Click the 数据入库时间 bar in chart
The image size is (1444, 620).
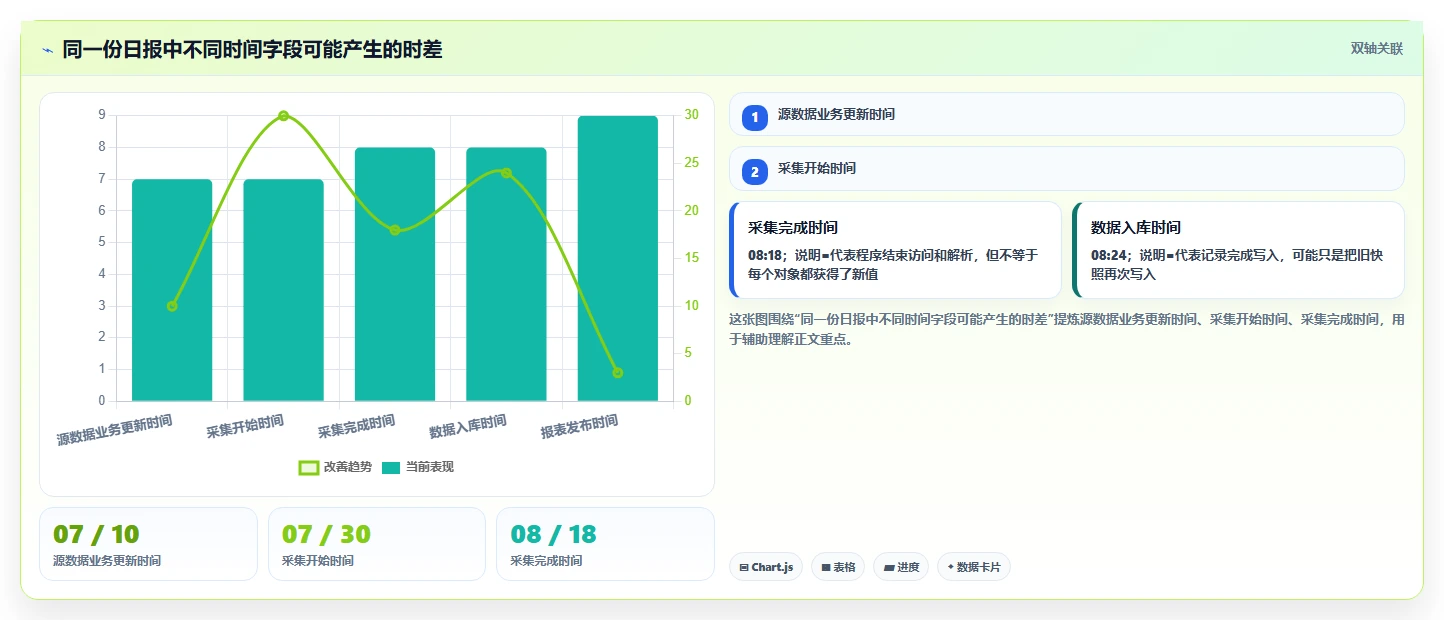pos(506,274)
